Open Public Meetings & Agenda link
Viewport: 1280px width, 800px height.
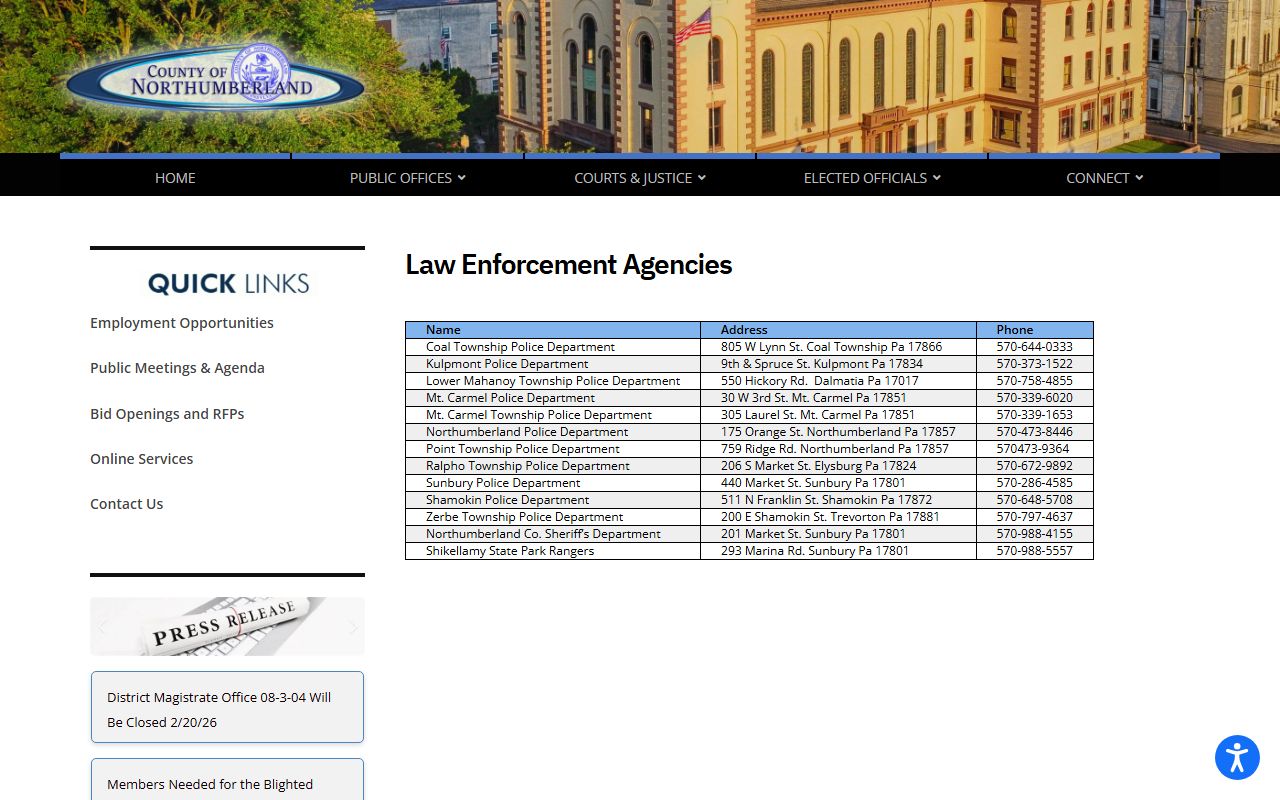pyautogui.click(x=177, y=368)
